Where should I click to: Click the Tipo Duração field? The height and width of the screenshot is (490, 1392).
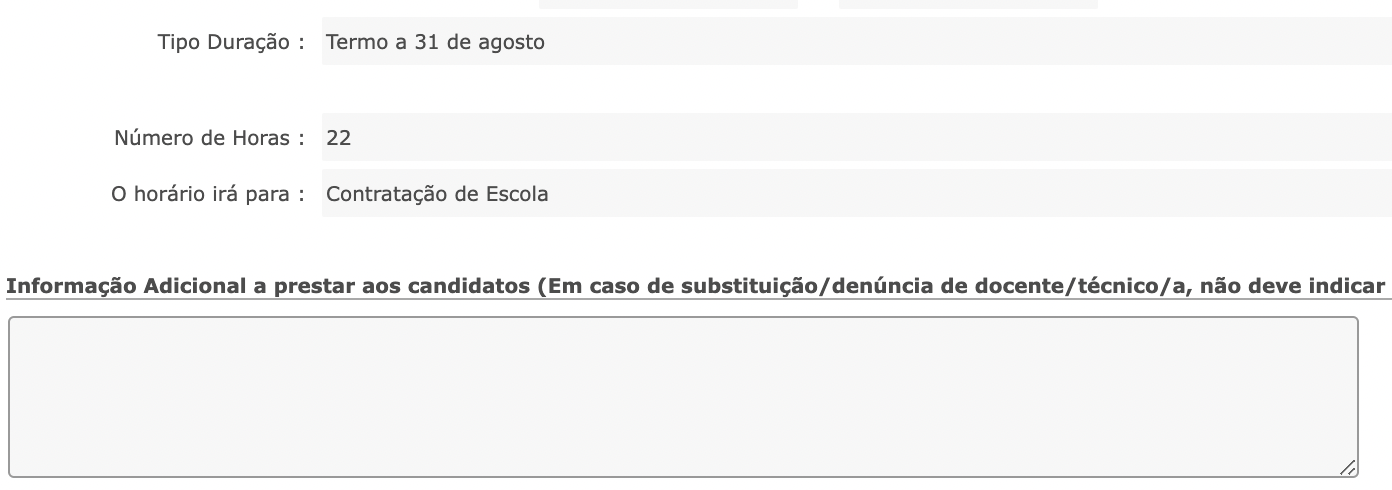pos(856,42)
